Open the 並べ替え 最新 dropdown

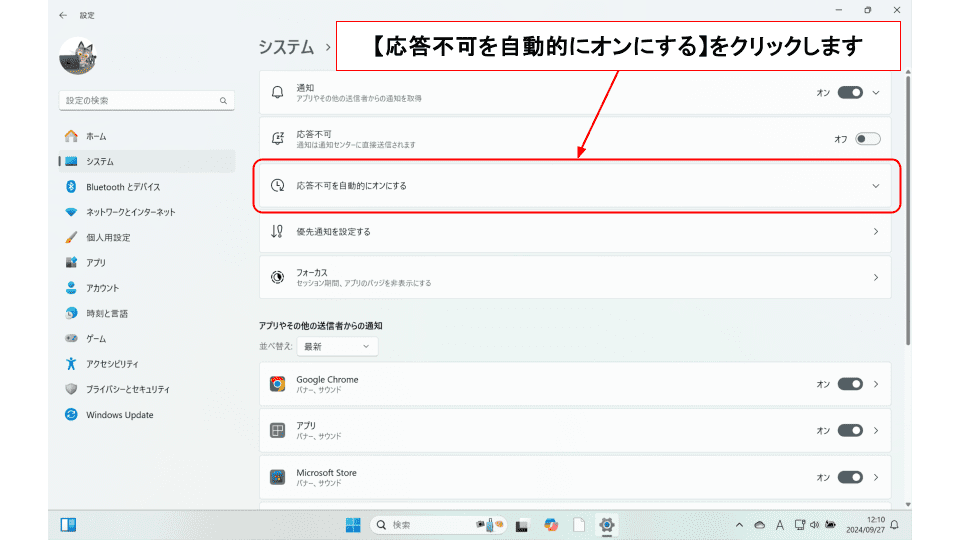tap(337, 346)
